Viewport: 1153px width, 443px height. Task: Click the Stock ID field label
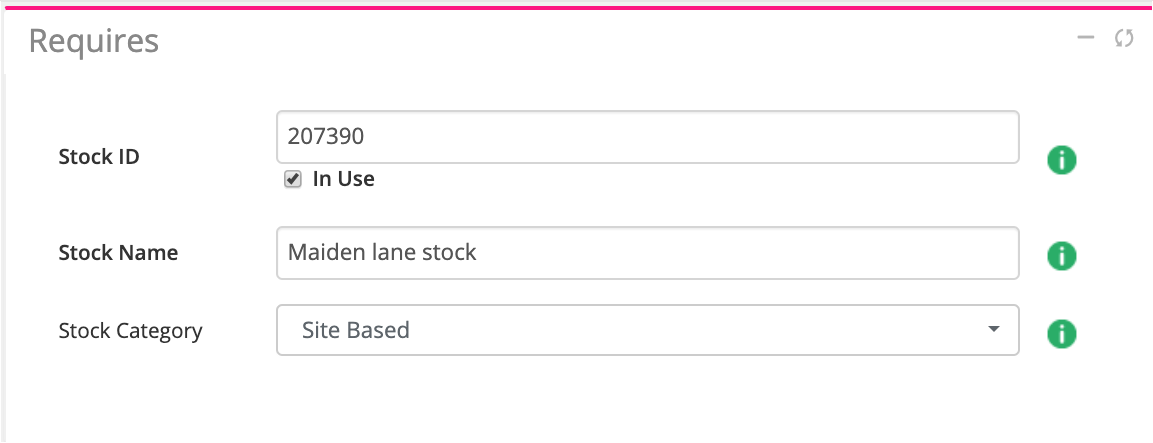(x=99, y=157)
